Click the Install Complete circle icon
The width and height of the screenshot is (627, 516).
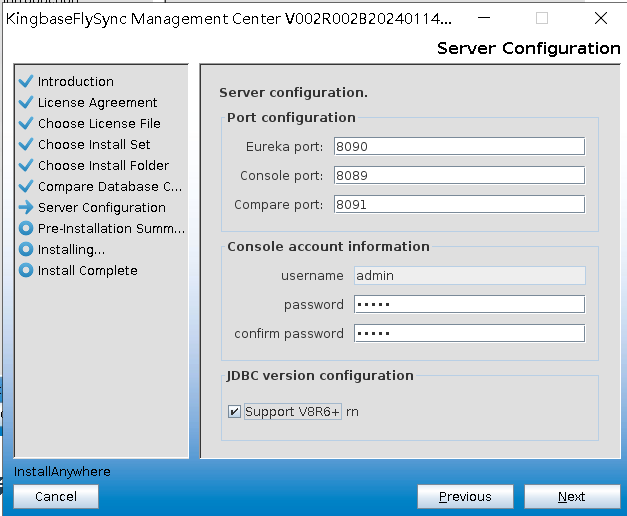coord(26,270)
